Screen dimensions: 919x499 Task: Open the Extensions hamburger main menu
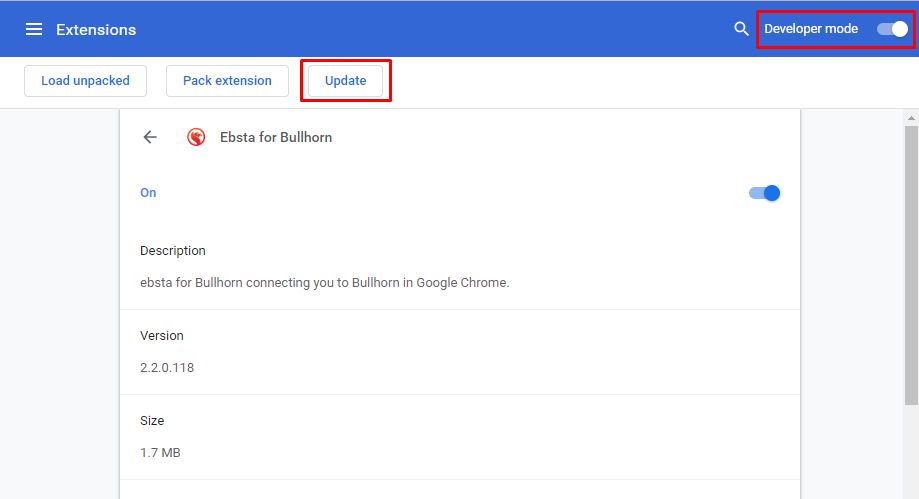(x=34, y=29)
